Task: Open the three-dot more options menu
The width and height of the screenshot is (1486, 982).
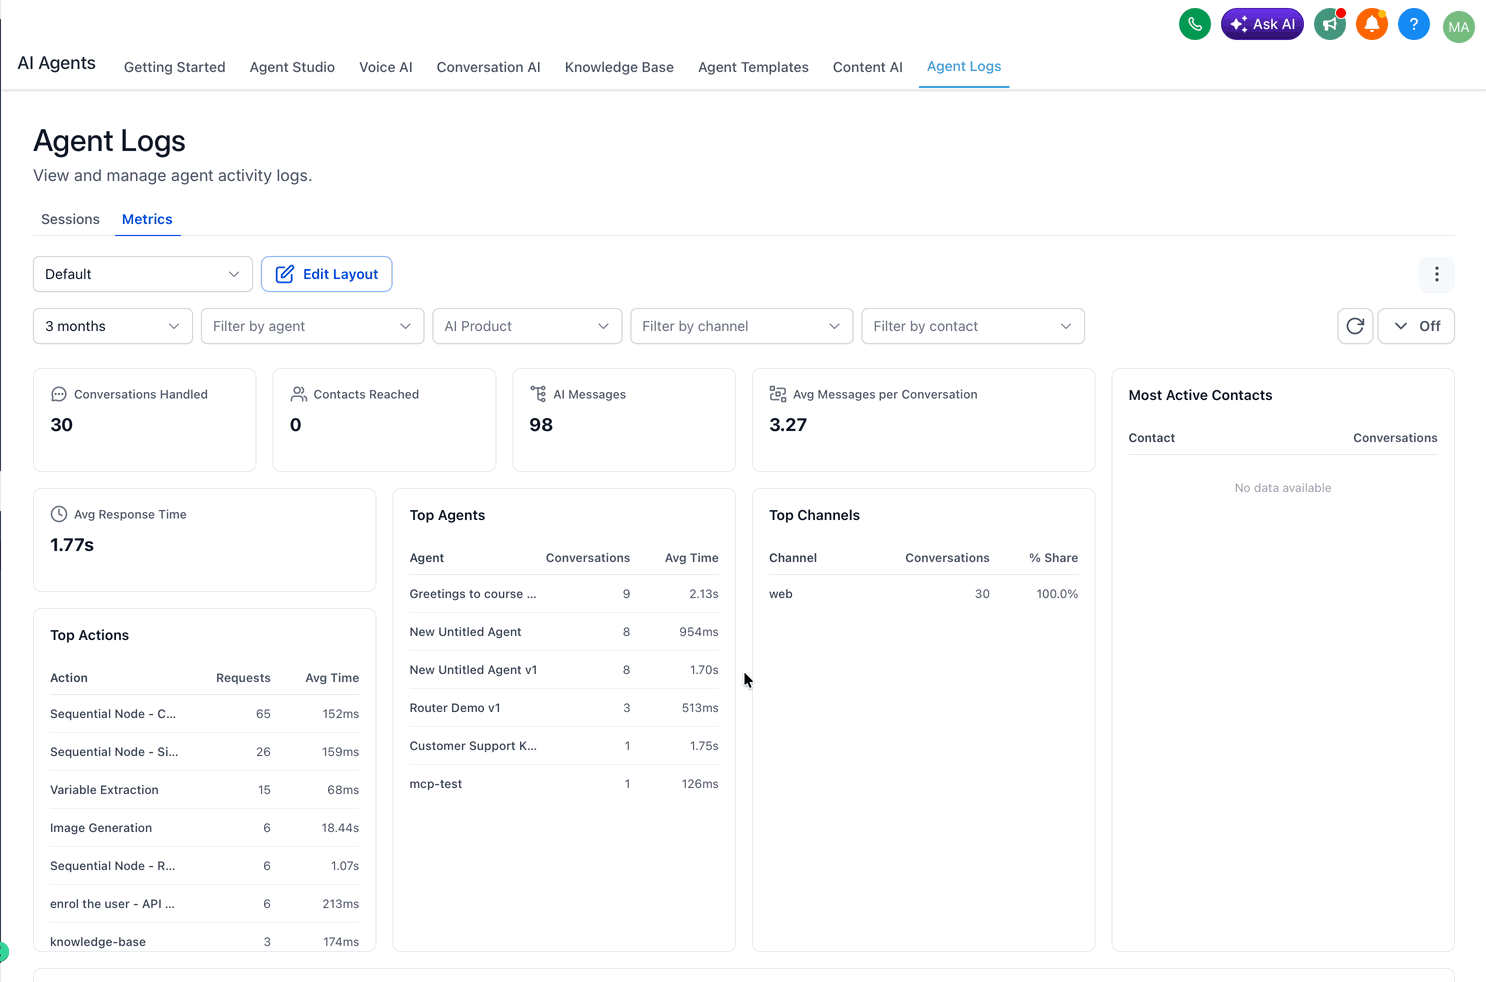Action: (x=1437, y=274)
